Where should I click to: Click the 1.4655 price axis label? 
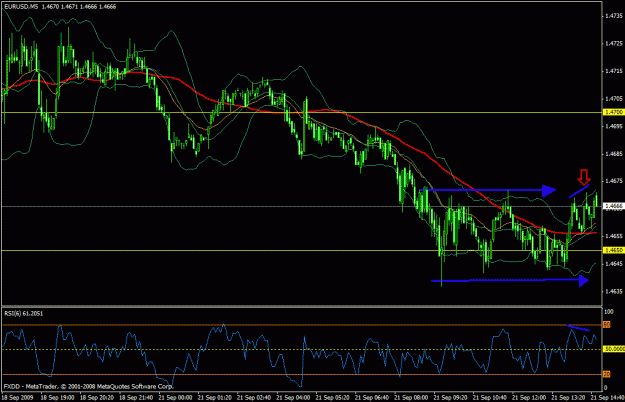tap(614, 236)
